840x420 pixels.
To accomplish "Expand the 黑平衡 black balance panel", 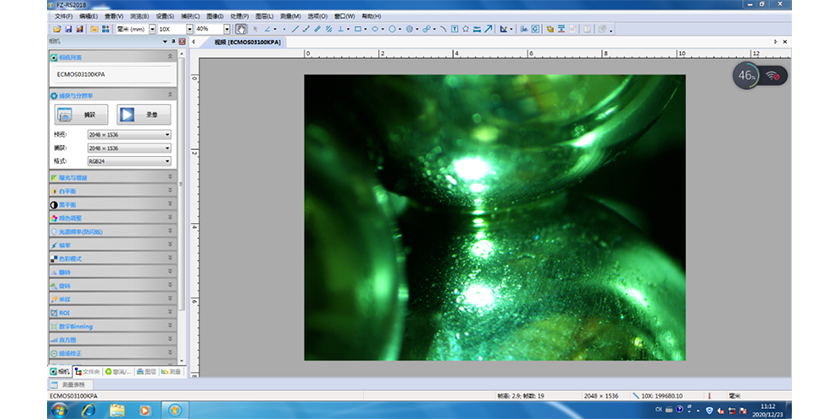I will (x=112, y=205).
